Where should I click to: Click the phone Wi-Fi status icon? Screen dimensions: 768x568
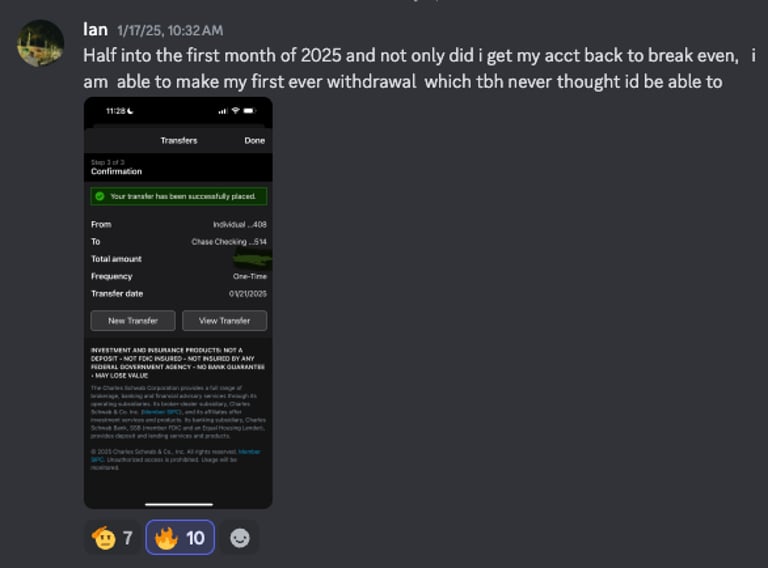pyautogui.click(x=236, y=111)
